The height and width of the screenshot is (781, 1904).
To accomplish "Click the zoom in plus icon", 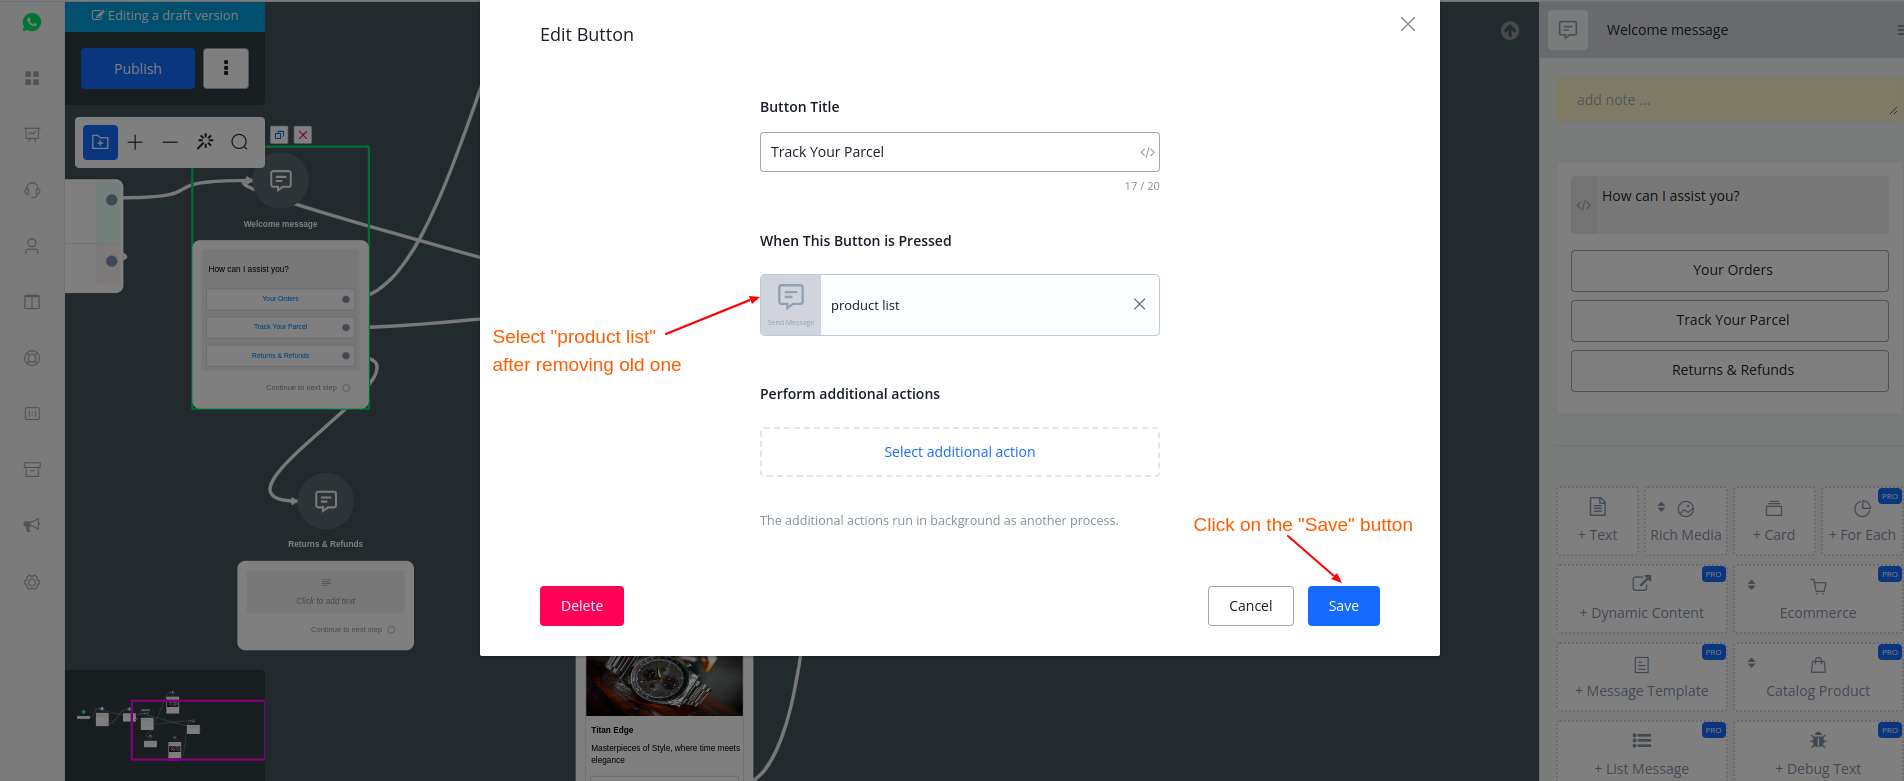I will point(136,142).
